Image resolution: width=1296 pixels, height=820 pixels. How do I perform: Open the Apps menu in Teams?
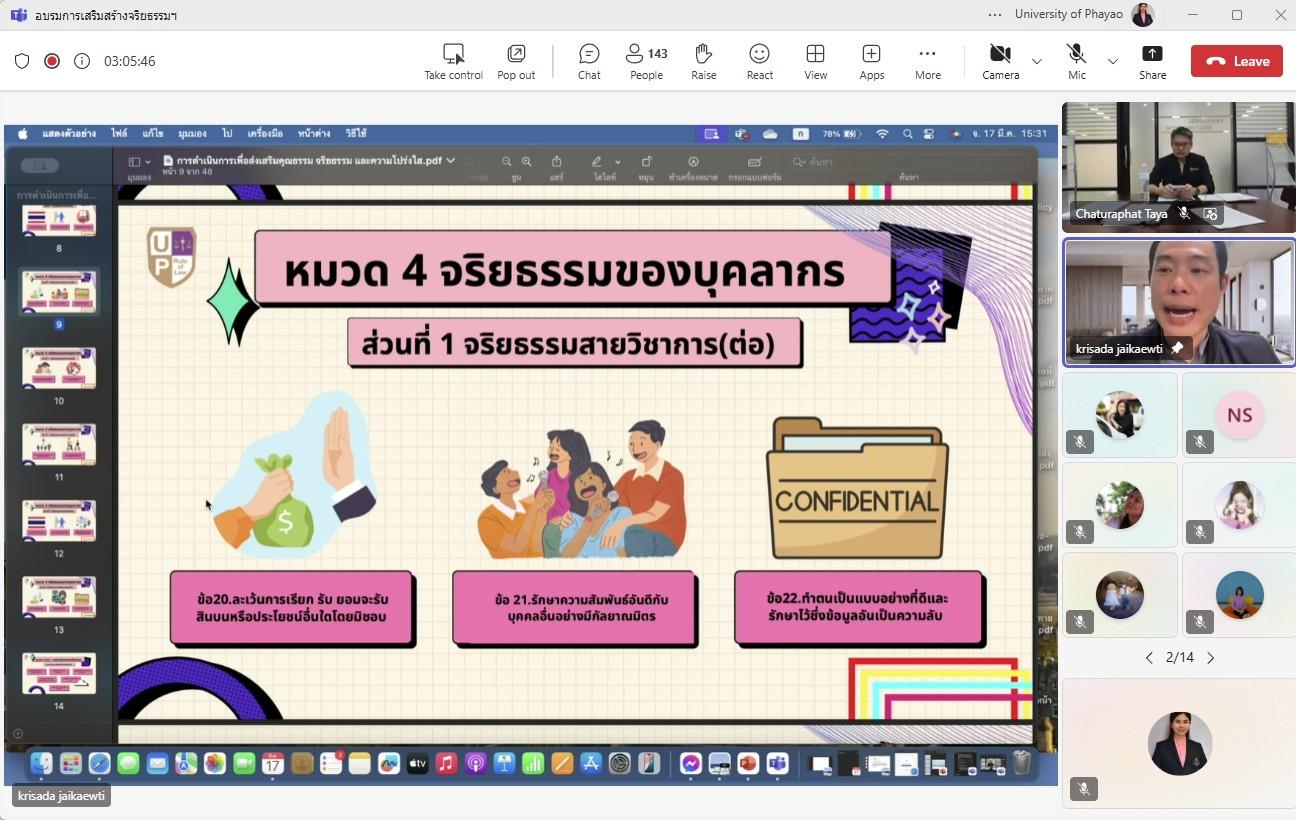(871, 61)
